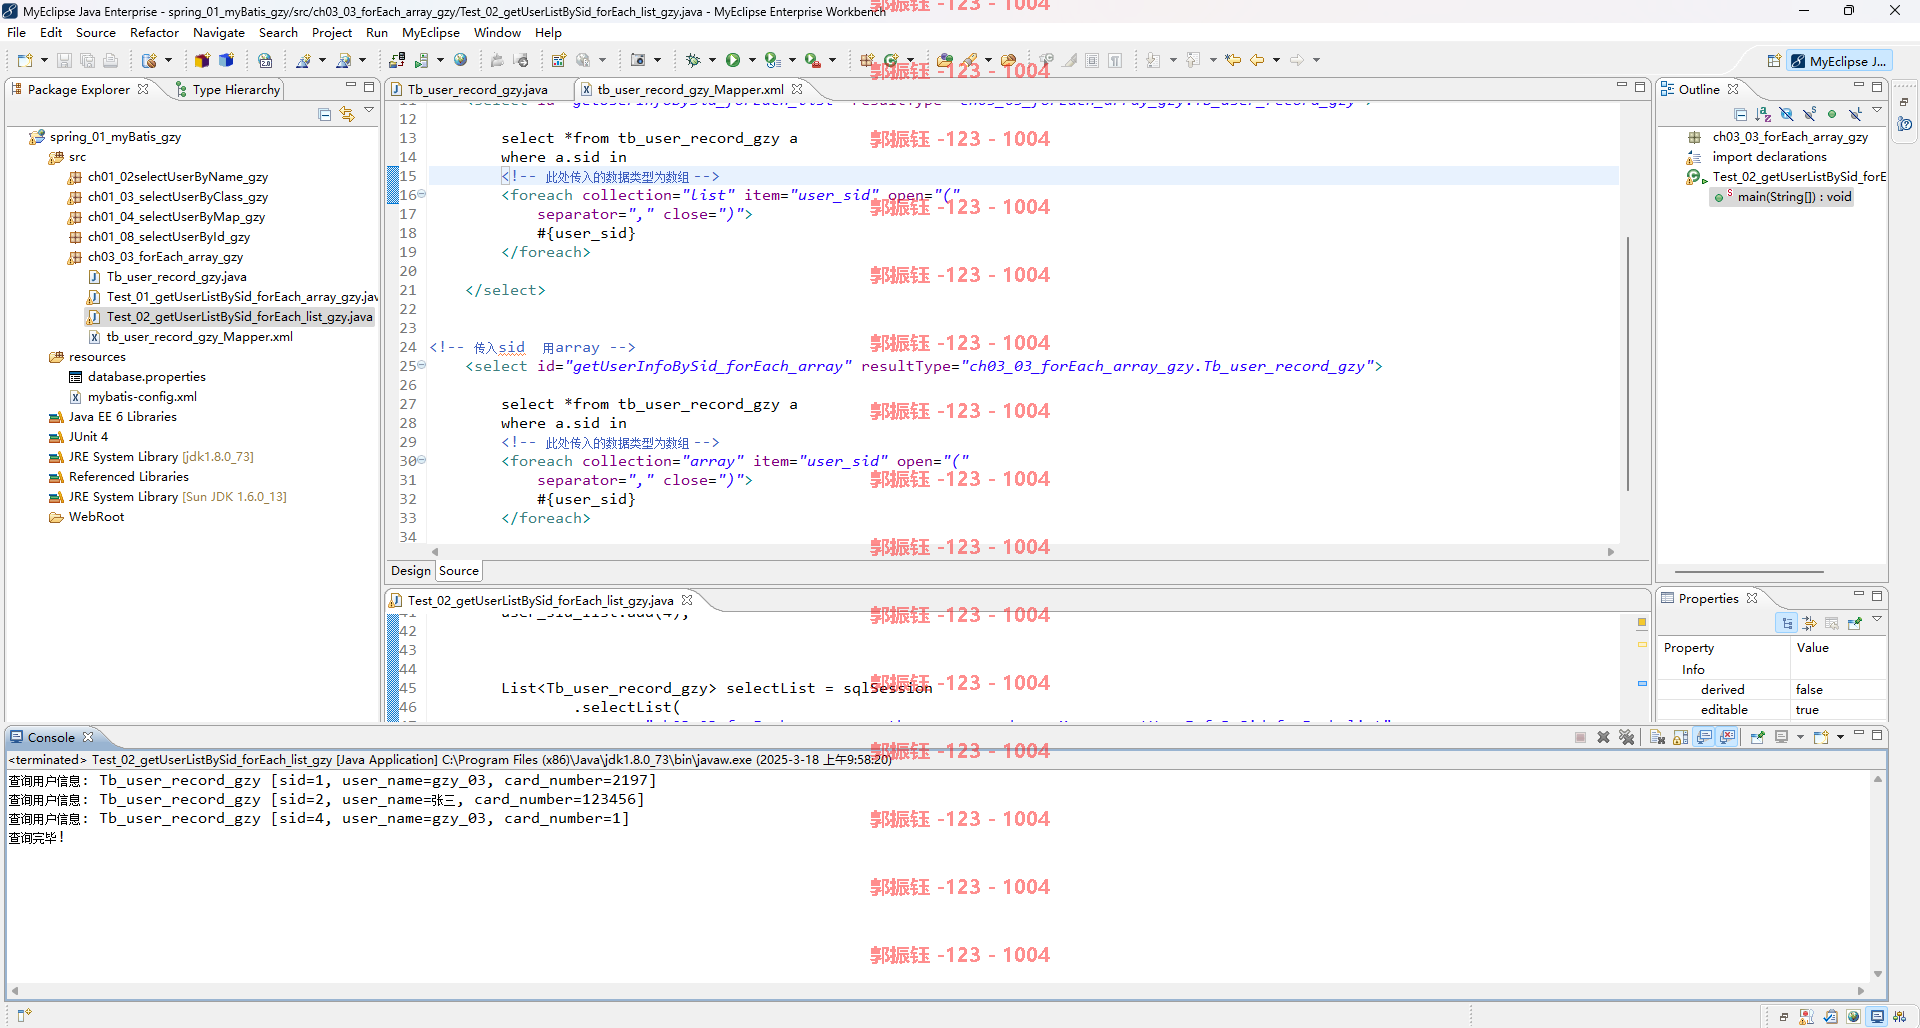Click Clear Console icon
Viewport: 1920px width, 1028px height.
click(1657, 737)
